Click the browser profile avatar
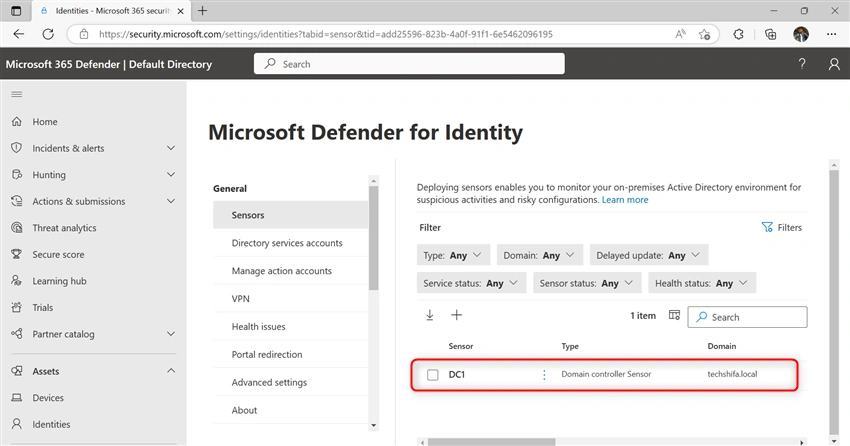Image resolution: width=850 pixels, height=446 pixels. click(801, 34)
